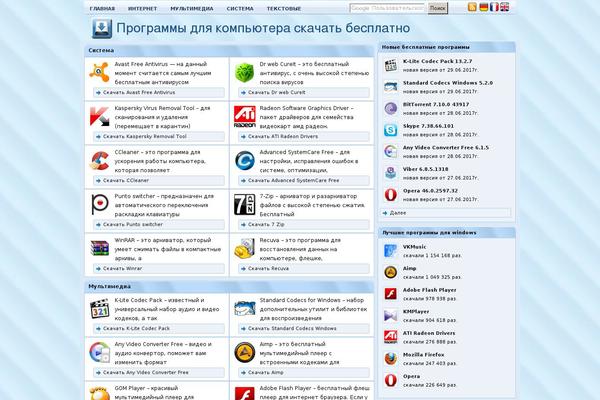Click the ATI Radeon logo in Система section

tap(245, 117)
